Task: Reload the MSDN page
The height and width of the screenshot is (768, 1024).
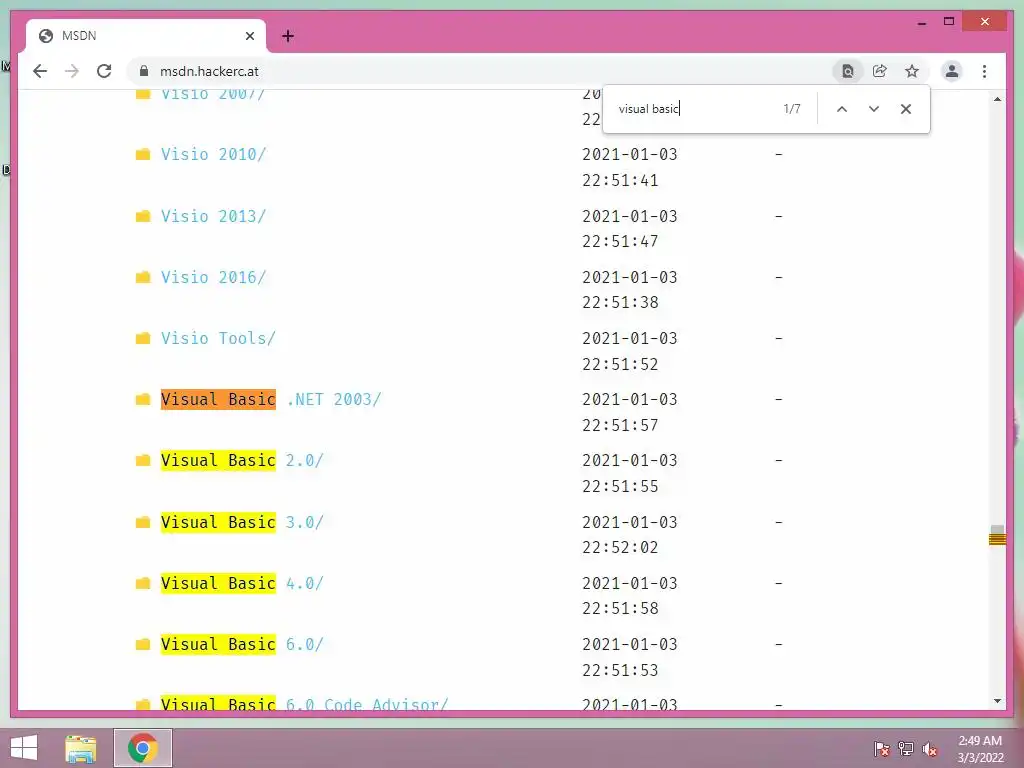Action: 104,71
